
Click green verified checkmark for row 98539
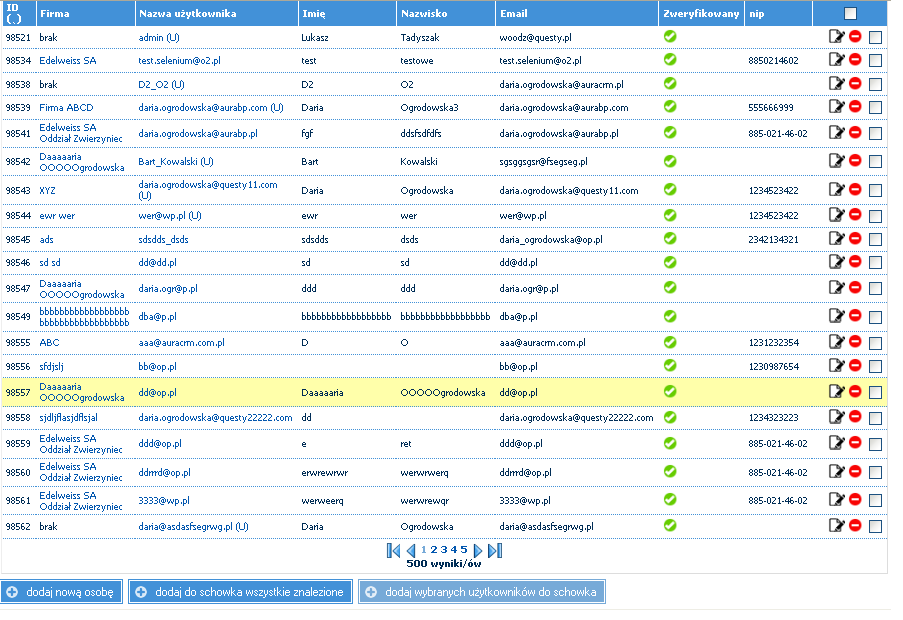click(x=670, y=107)
